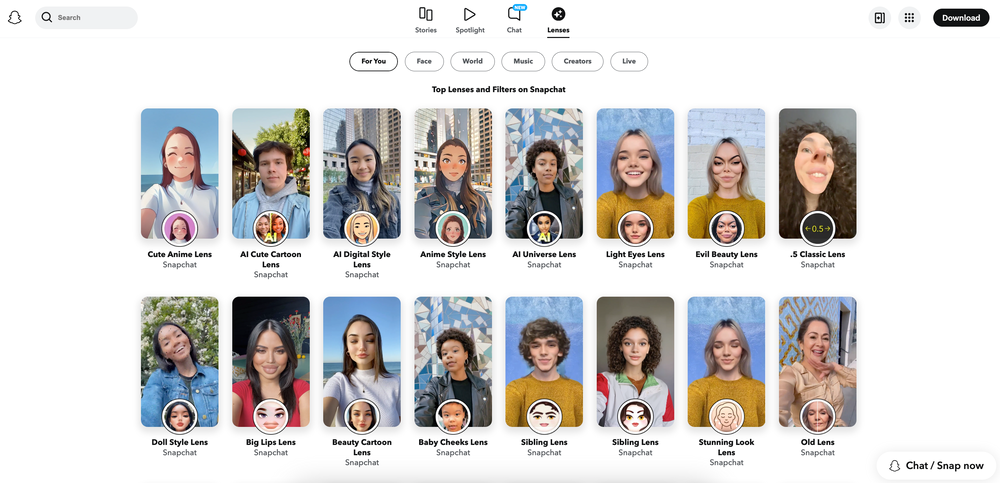Click the AI Digital Style Lens round icon
1000x483 pixels.
click(x=362, y=228)
